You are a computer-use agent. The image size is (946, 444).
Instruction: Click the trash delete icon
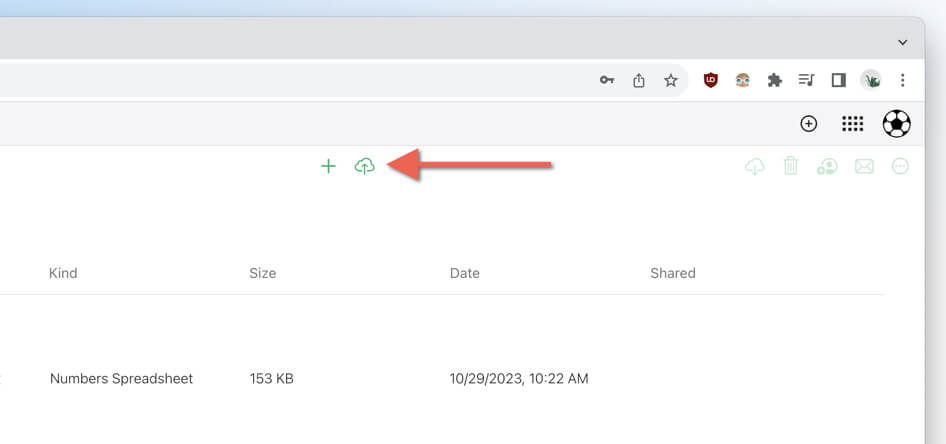click(791, 166)
